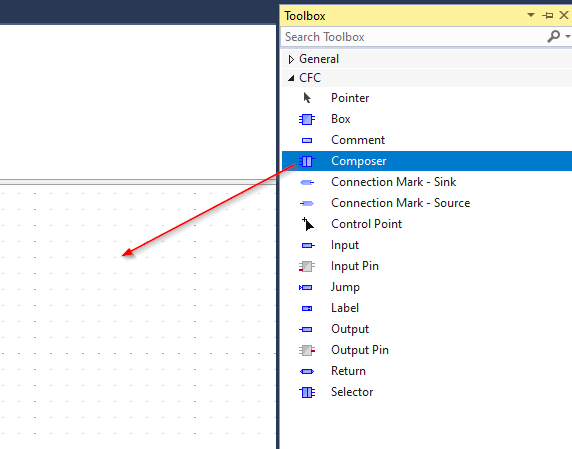Choose the Comment element icon
The image size is (572, 449).
[307, 140]
